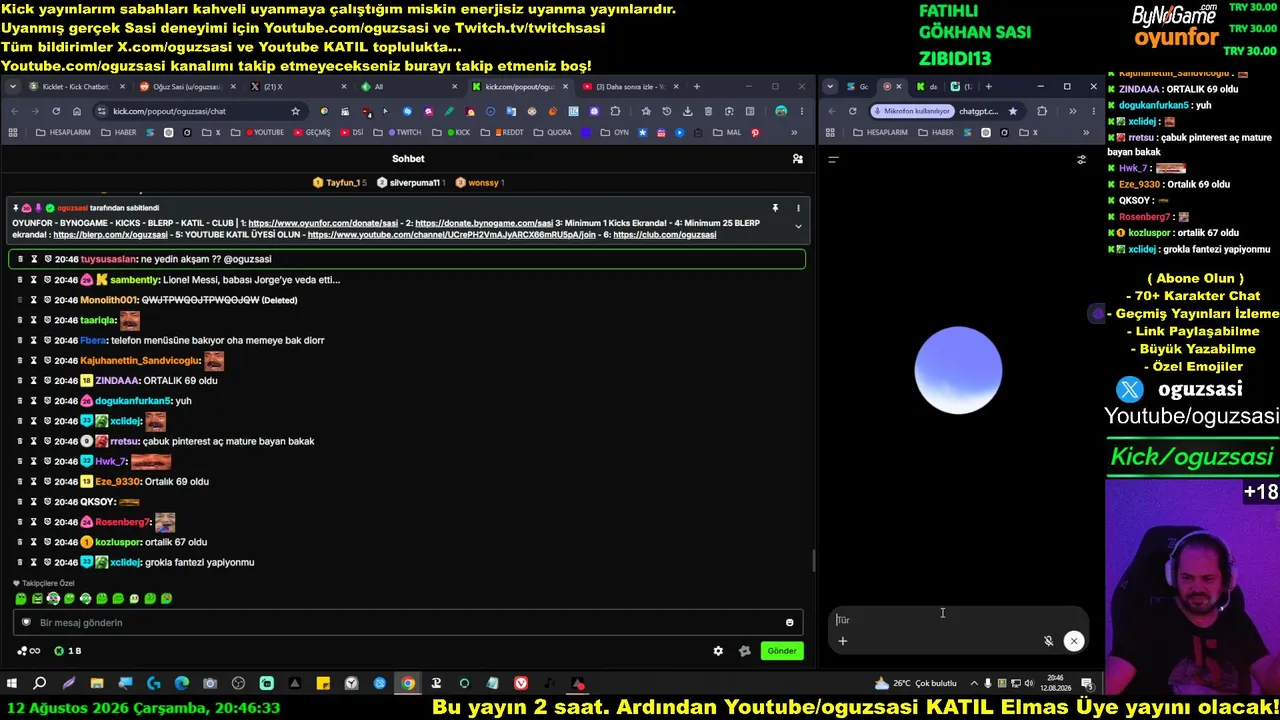The width and height of the screenshot is (1280, 720).
Task: Send the chat message with Gönder
Action: click(782, 651)
